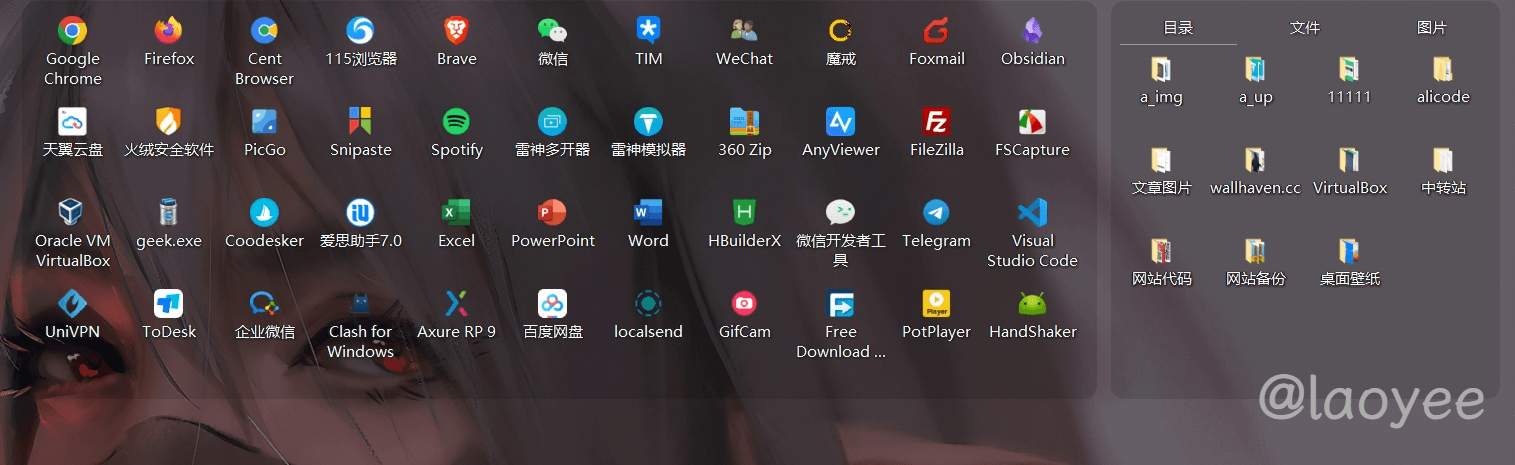Open the PicGo shortcut
Viewport: 1515px width, 465px height.
click(x=264, y=122)
